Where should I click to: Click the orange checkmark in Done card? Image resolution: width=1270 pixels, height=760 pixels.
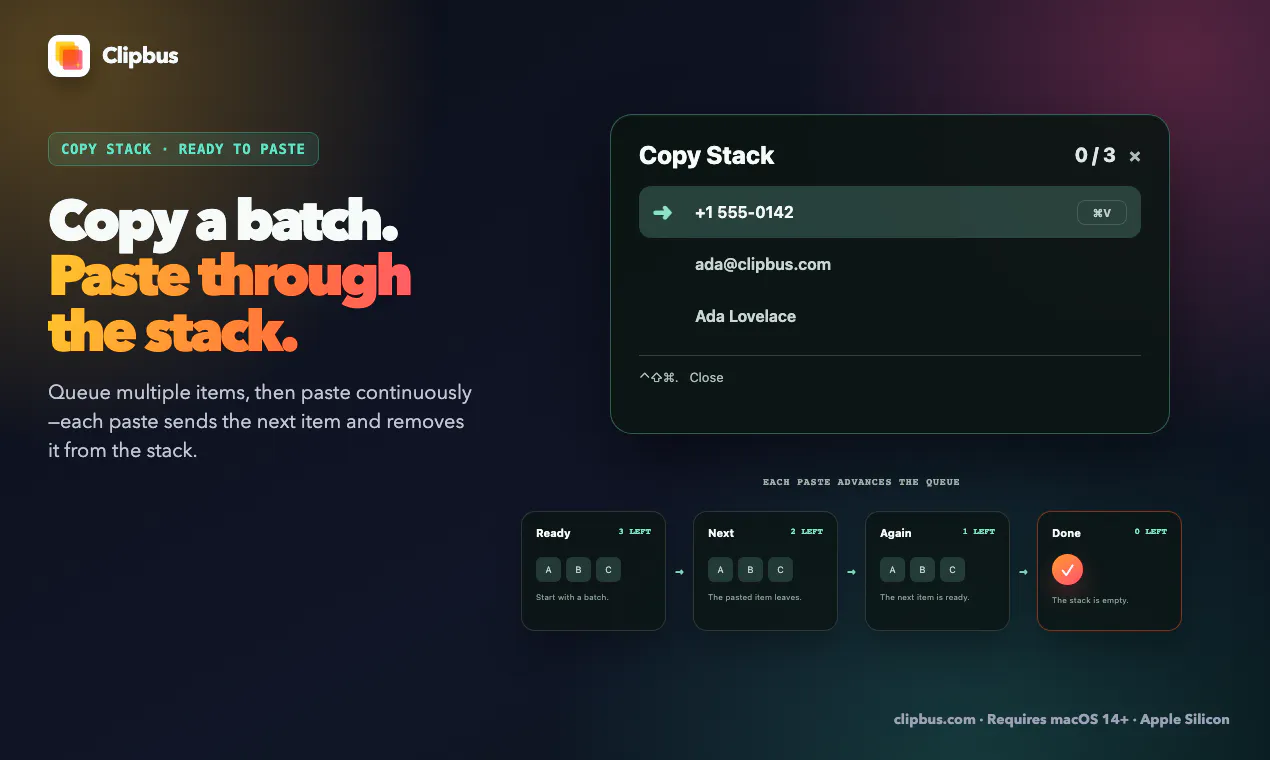1067,570
